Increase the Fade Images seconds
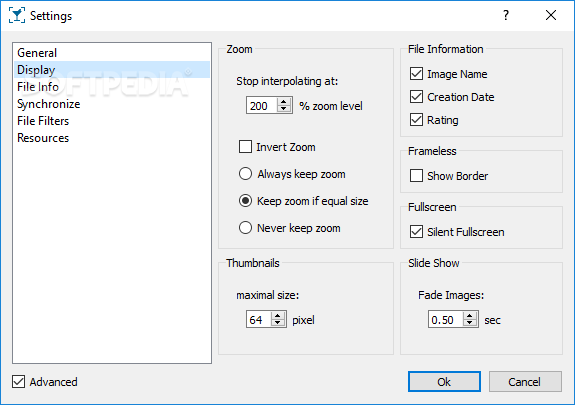 469,316
